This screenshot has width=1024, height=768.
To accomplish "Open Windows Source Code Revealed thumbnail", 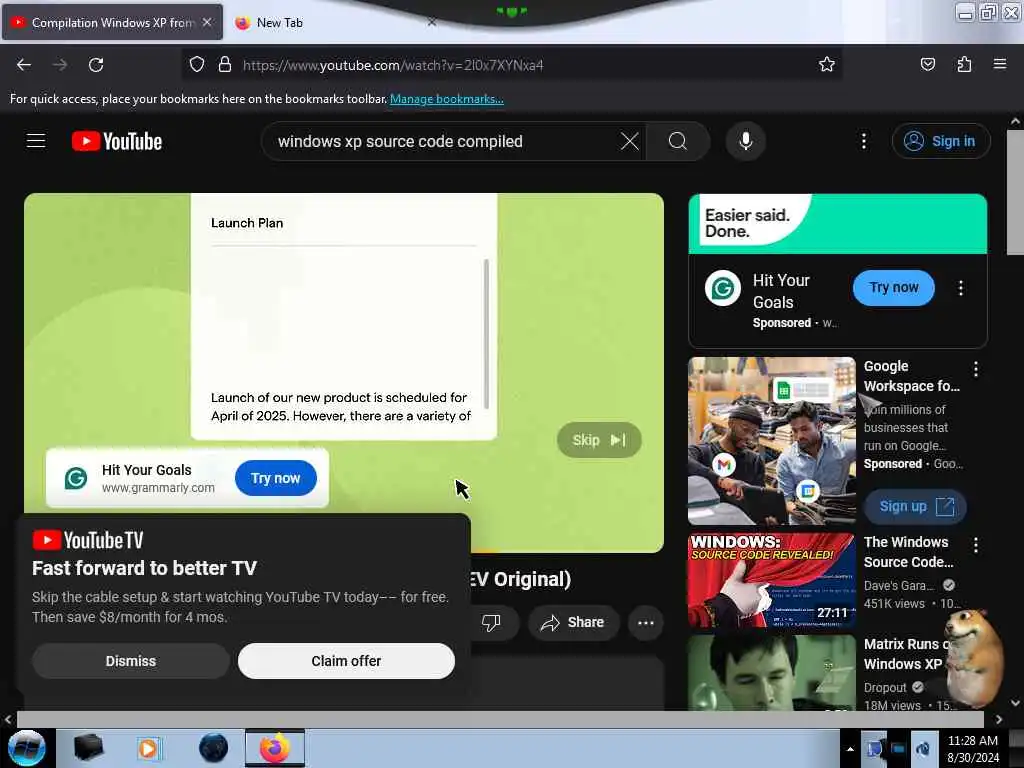I will [771, 581].
